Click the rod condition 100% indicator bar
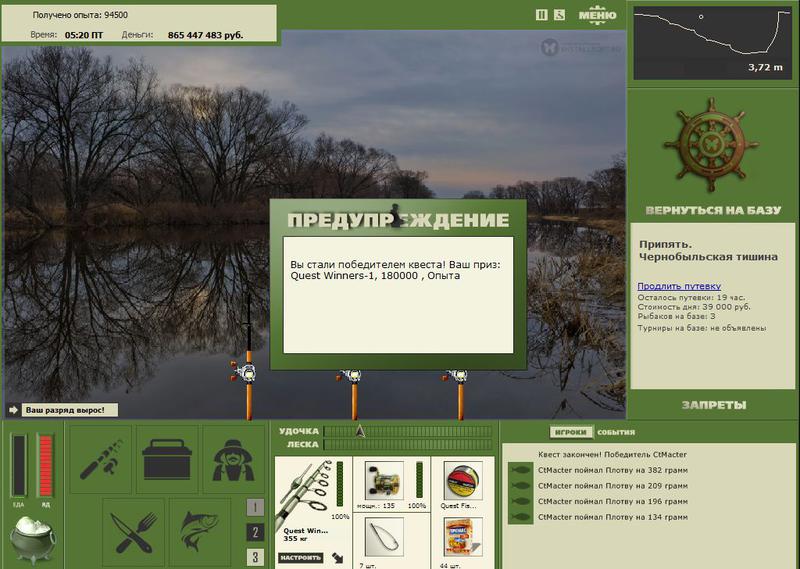 (340, 484)
